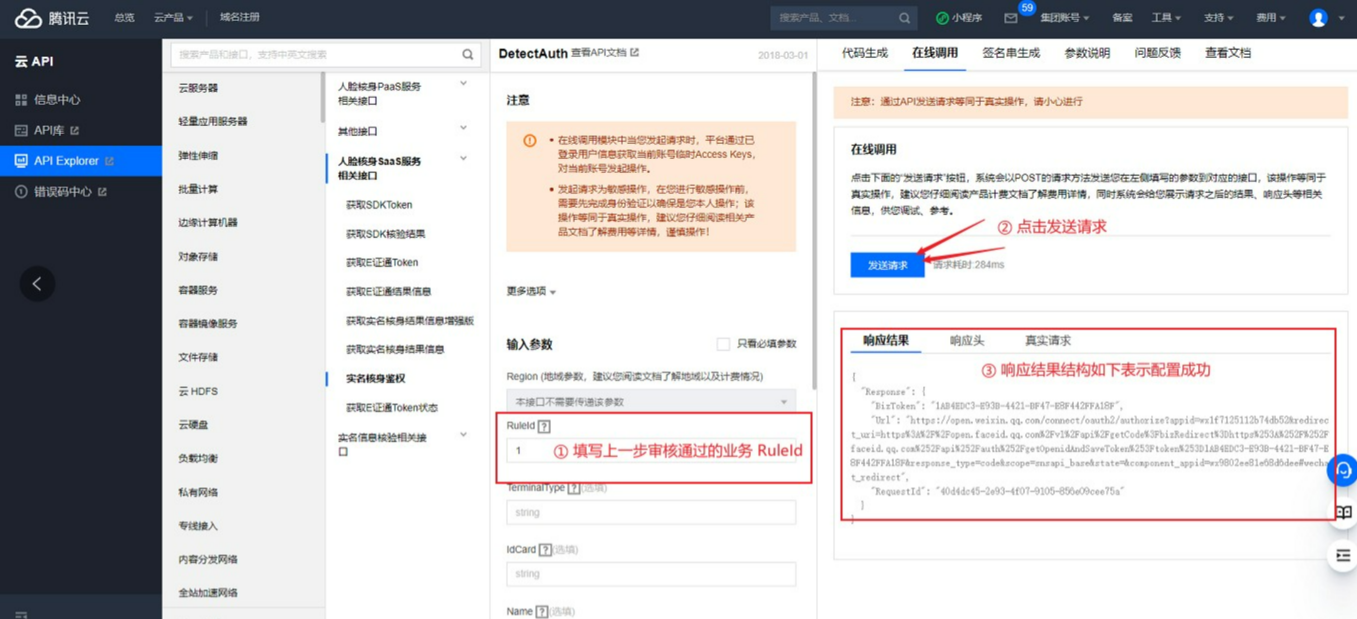Show the 响应结果 response tab
This screenshot has width=1357, height=619.
886,341
